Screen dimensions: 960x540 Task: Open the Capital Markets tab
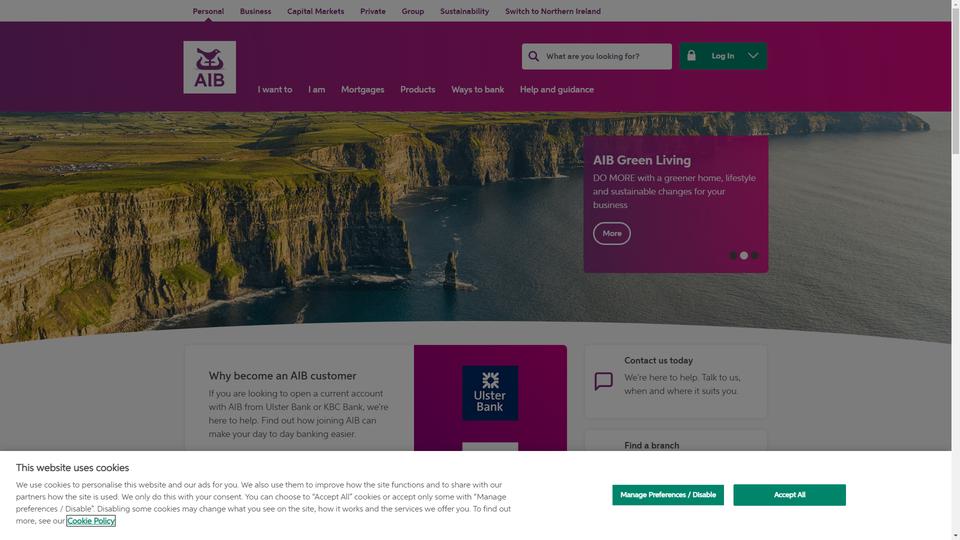click(x=315, y=11)
